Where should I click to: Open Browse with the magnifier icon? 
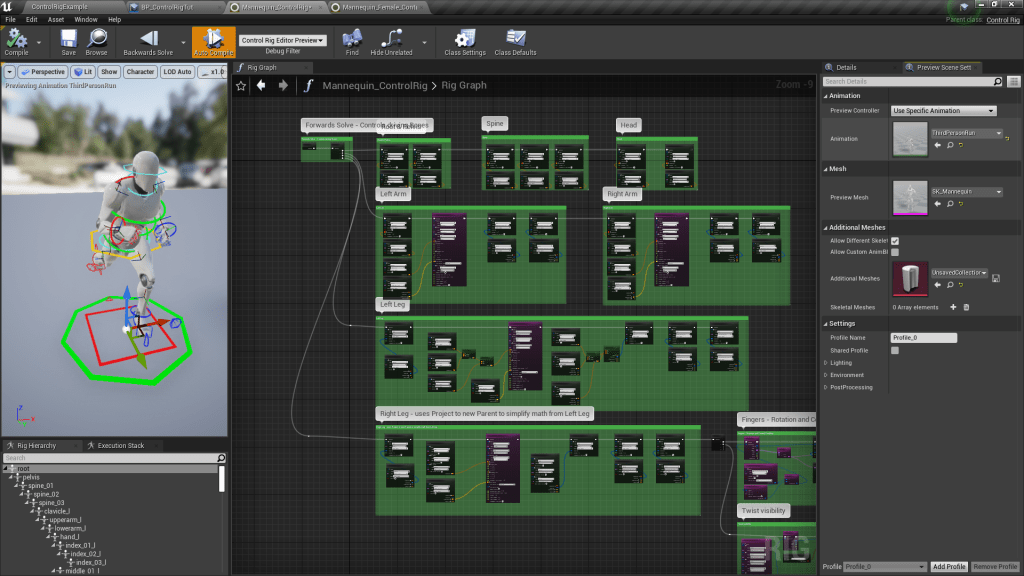tap(96, 39)
